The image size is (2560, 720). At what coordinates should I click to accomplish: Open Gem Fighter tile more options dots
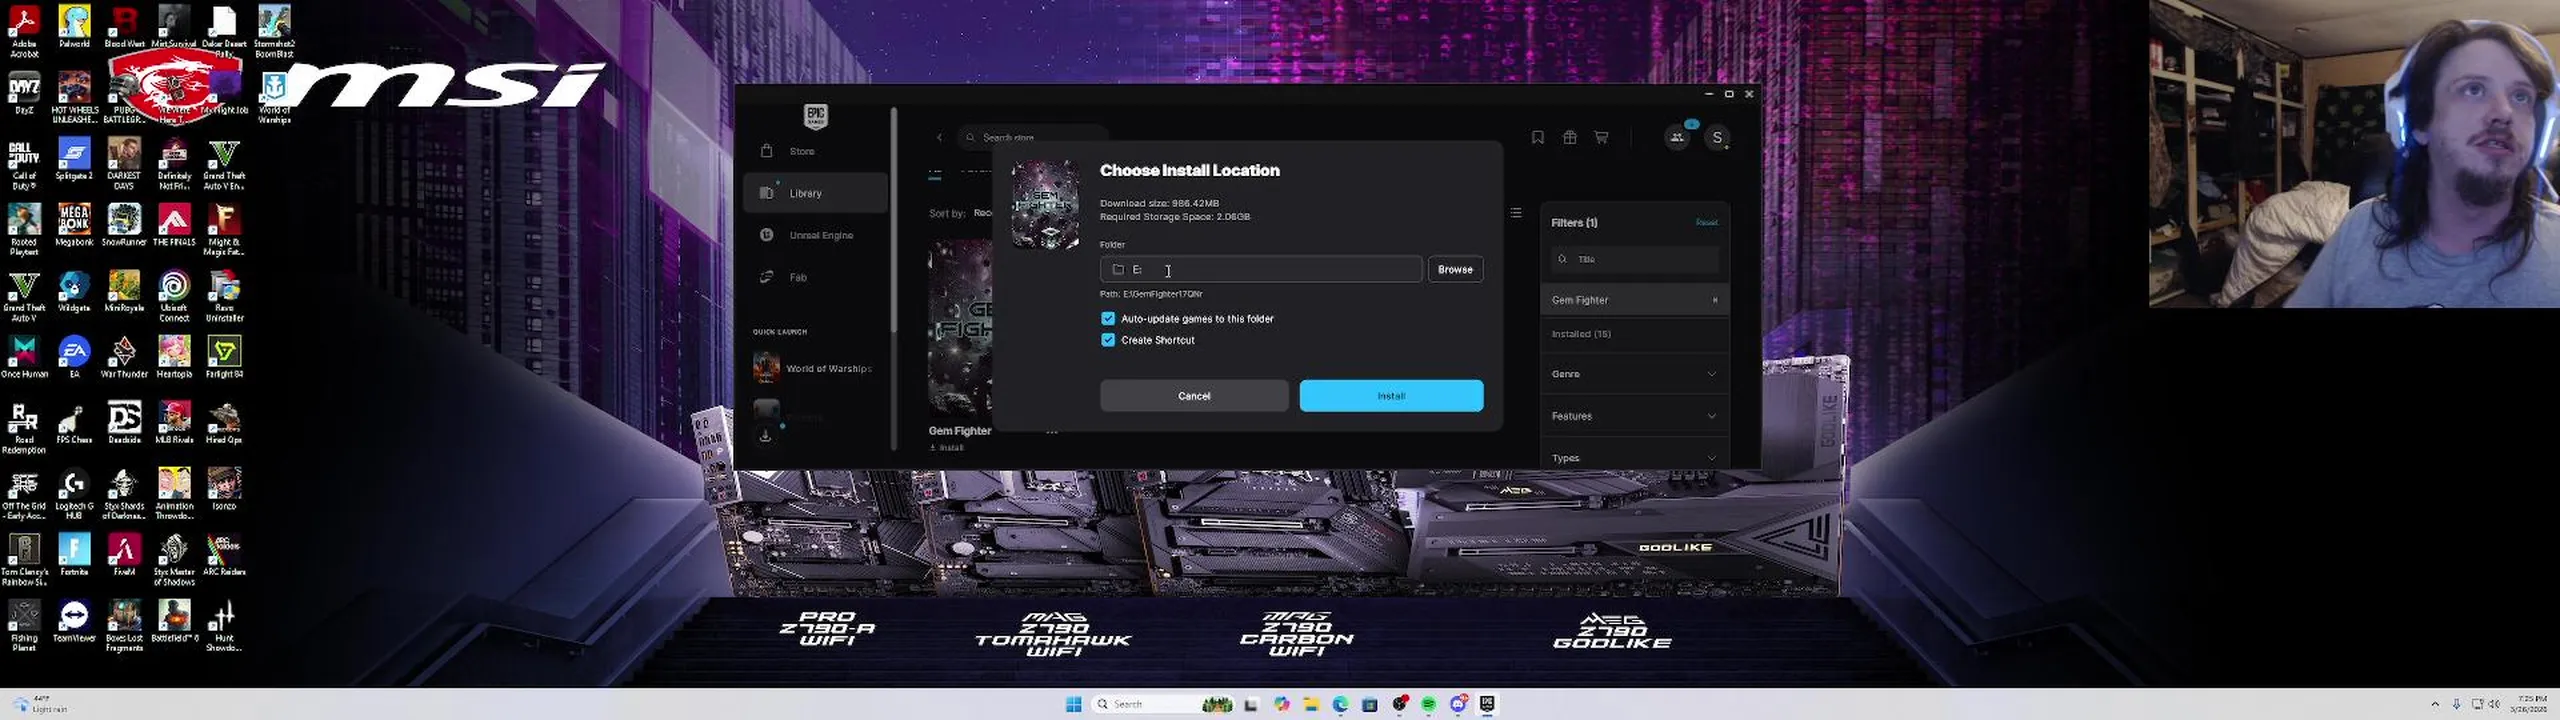[x=1052, y=432]
